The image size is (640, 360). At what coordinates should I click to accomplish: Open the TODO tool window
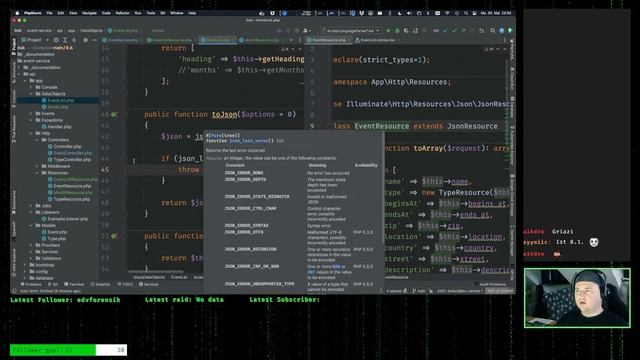125,284
